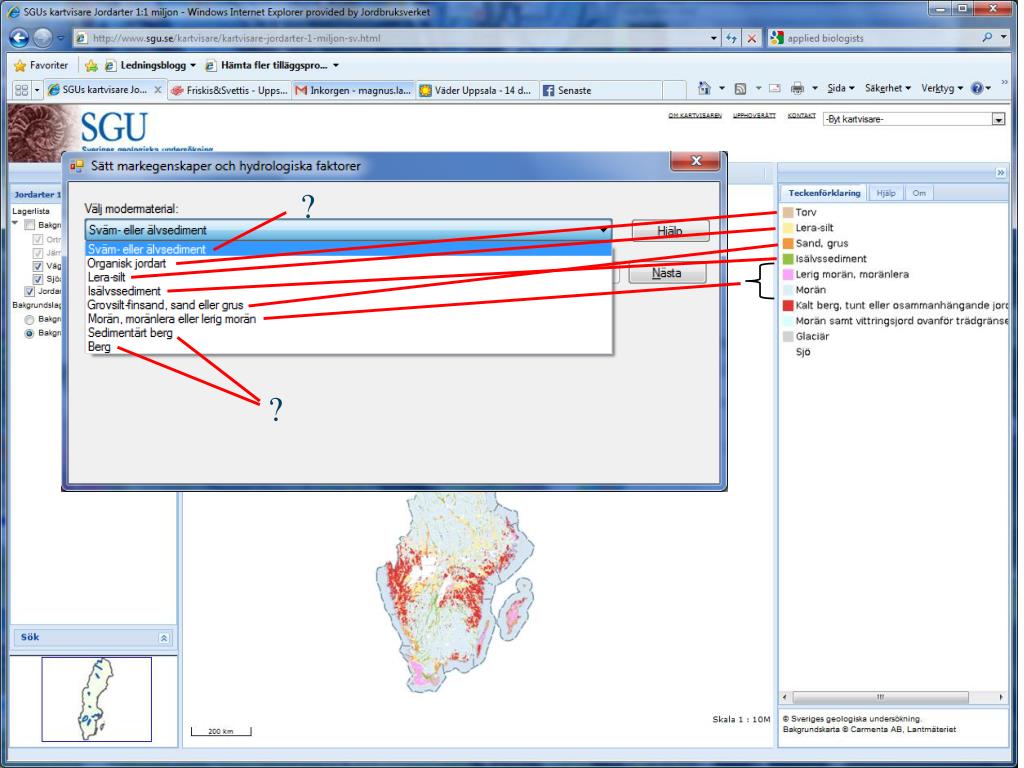Open search provider dropdown arrow
The height and width of the screenshot is (768, 1024).
click(1004, 38)
